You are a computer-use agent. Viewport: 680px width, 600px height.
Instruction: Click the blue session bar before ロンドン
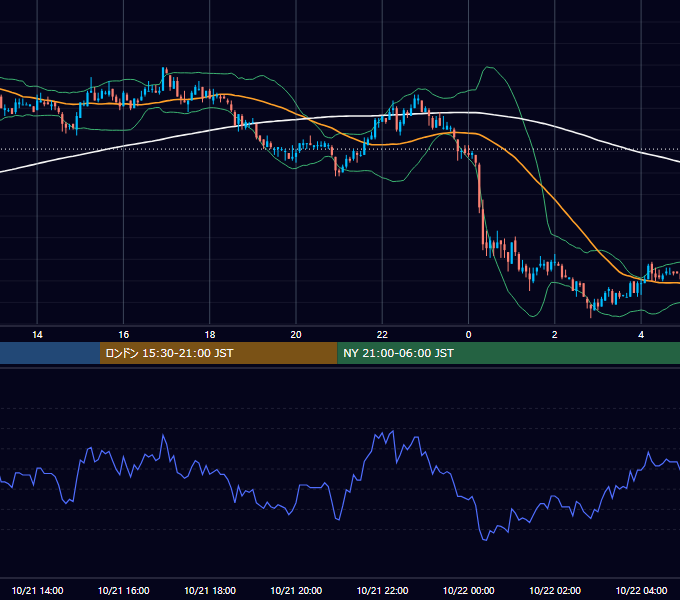click(x=50, y=353)
